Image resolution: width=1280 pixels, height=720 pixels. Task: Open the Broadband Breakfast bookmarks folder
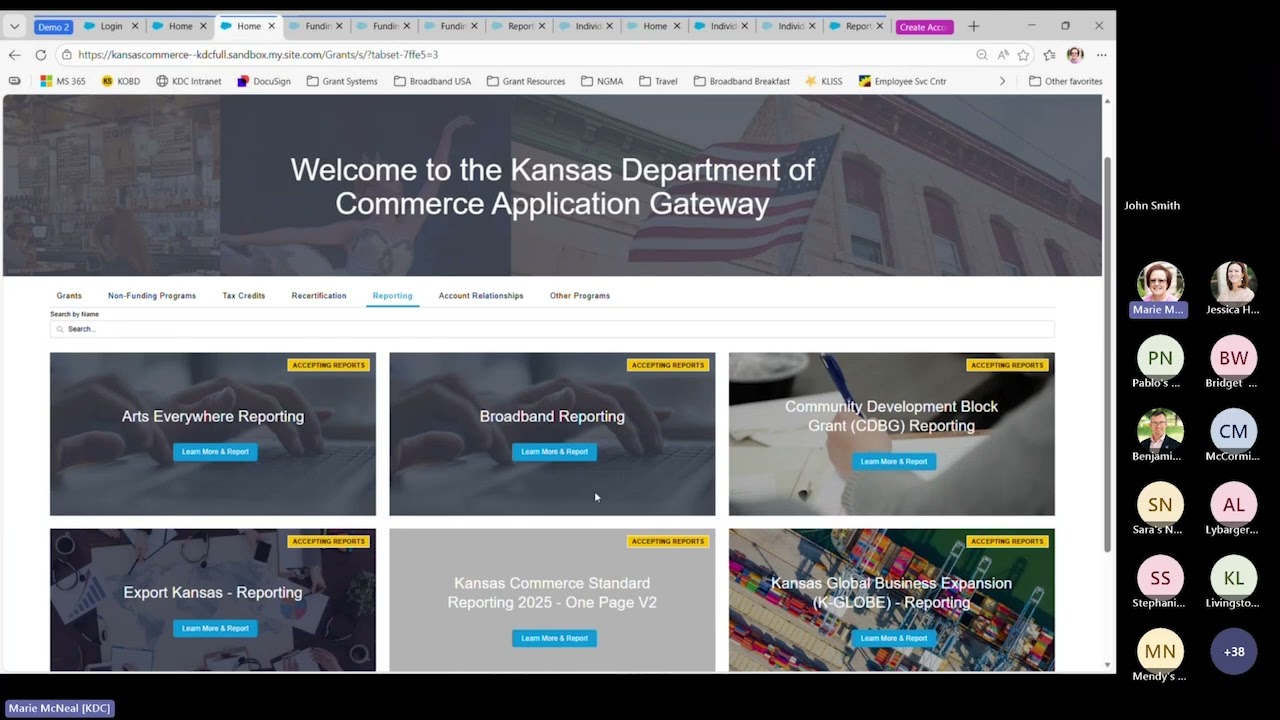point(741,81)
